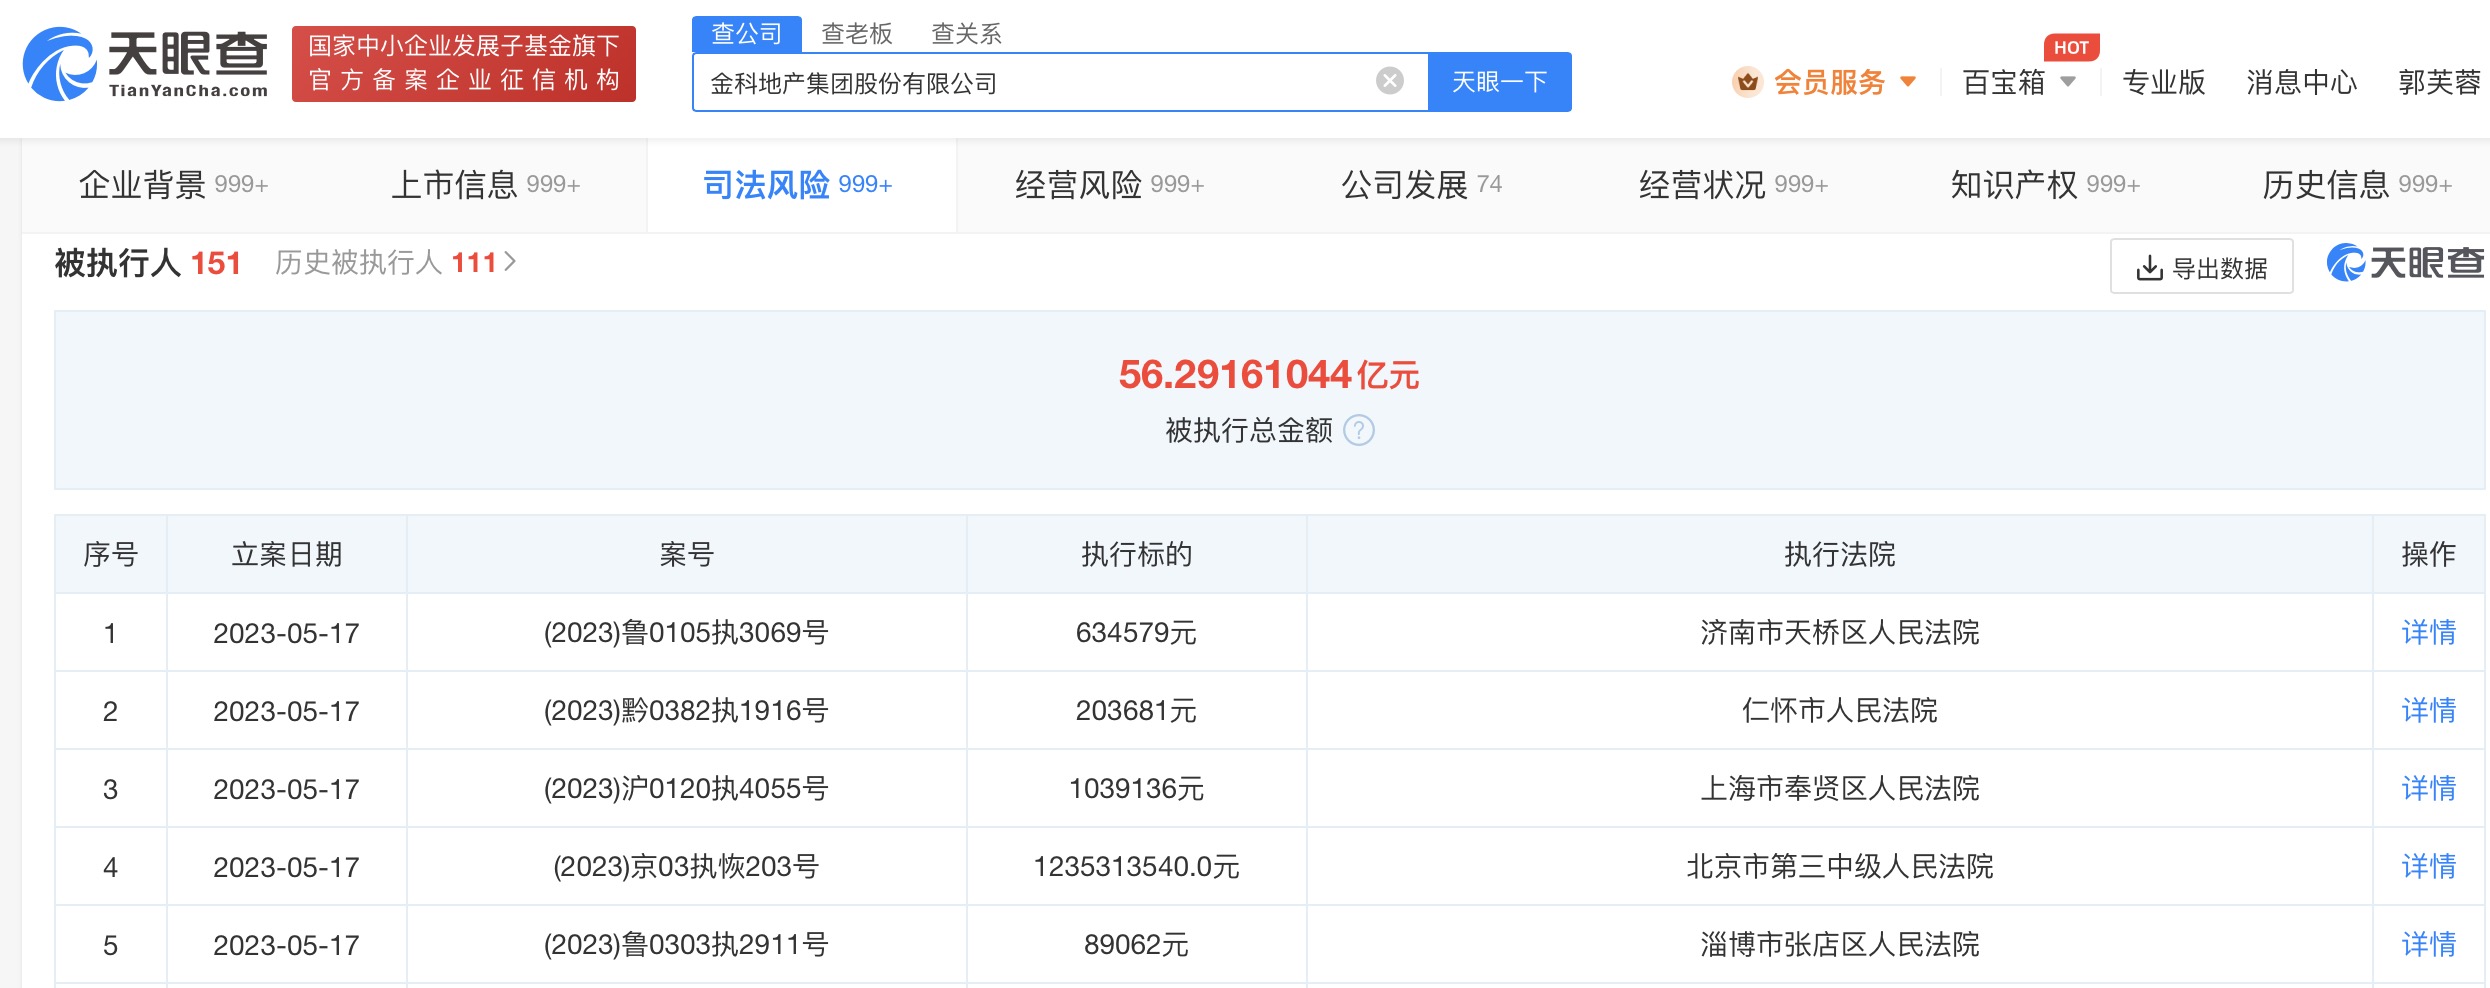
Task: Click total amount 56.29161044亿元
Action: point(1269,375)
